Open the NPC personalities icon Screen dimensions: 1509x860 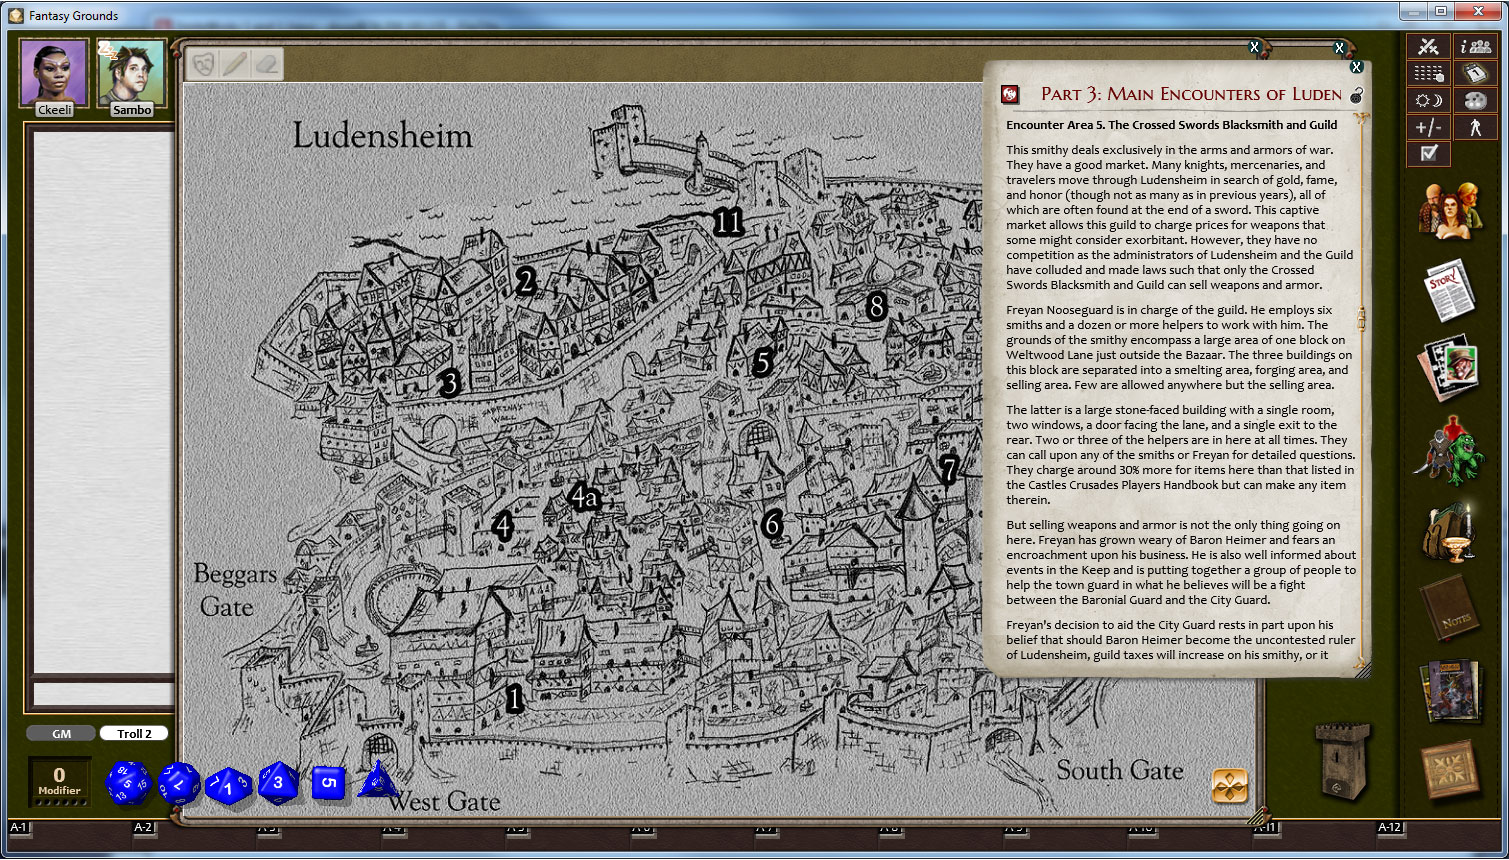(x=1450, y=450)
